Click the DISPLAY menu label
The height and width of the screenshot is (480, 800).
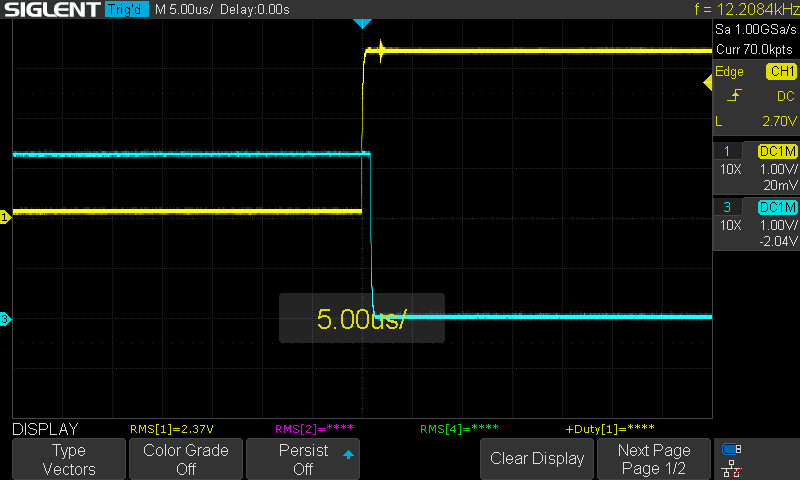pos(45,429)
